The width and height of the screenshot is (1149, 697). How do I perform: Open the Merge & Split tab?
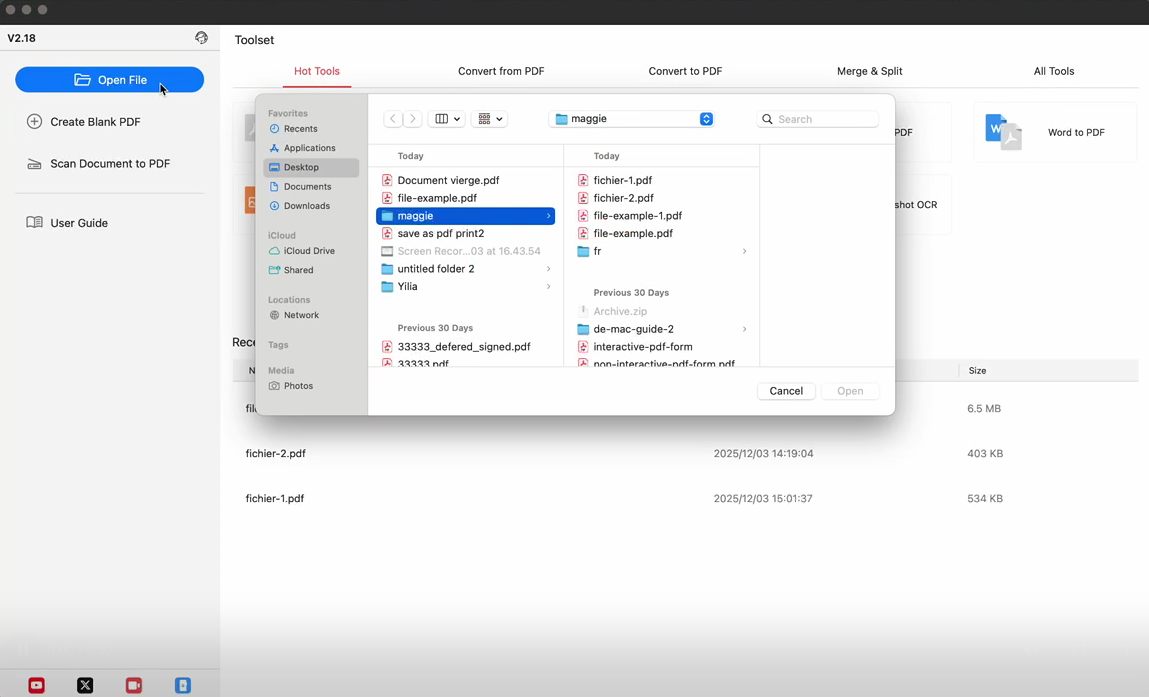pos(869,71)
